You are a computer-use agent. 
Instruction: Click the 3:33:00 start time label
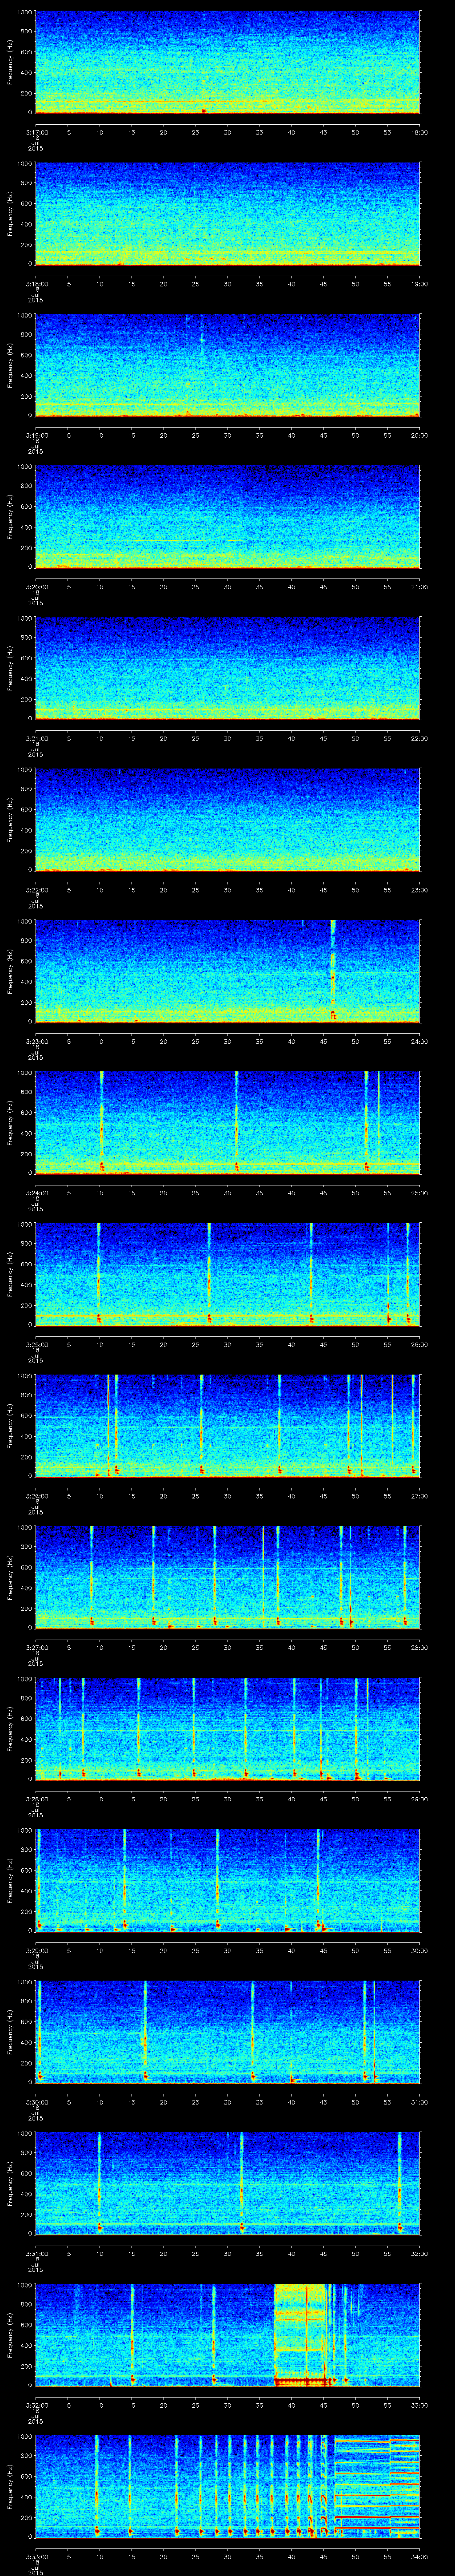point(37,2557)
